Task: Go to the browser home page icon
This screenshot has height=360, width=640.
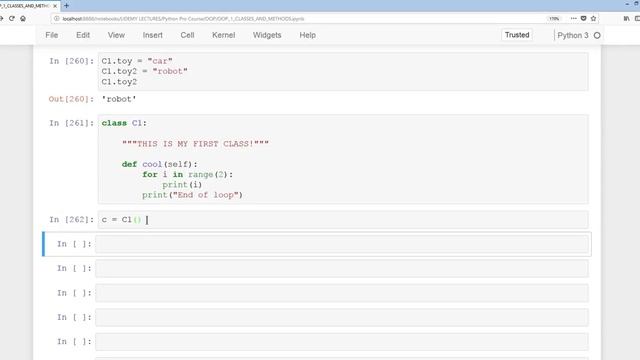Action: point(23,18)
